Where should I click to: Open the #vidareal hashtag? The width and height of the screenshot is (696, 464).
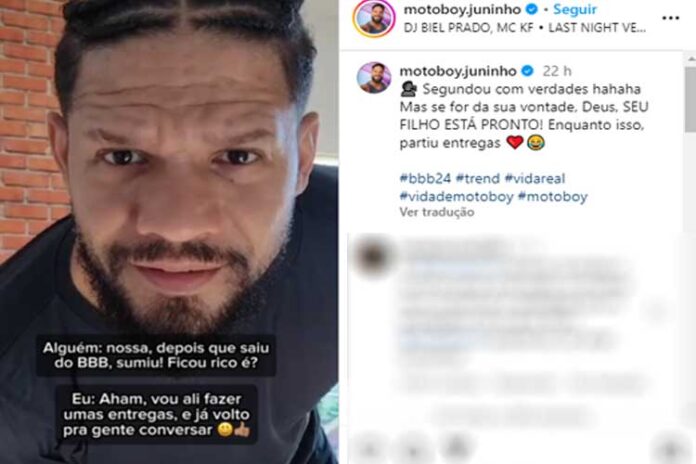click(x=535, y=178)
